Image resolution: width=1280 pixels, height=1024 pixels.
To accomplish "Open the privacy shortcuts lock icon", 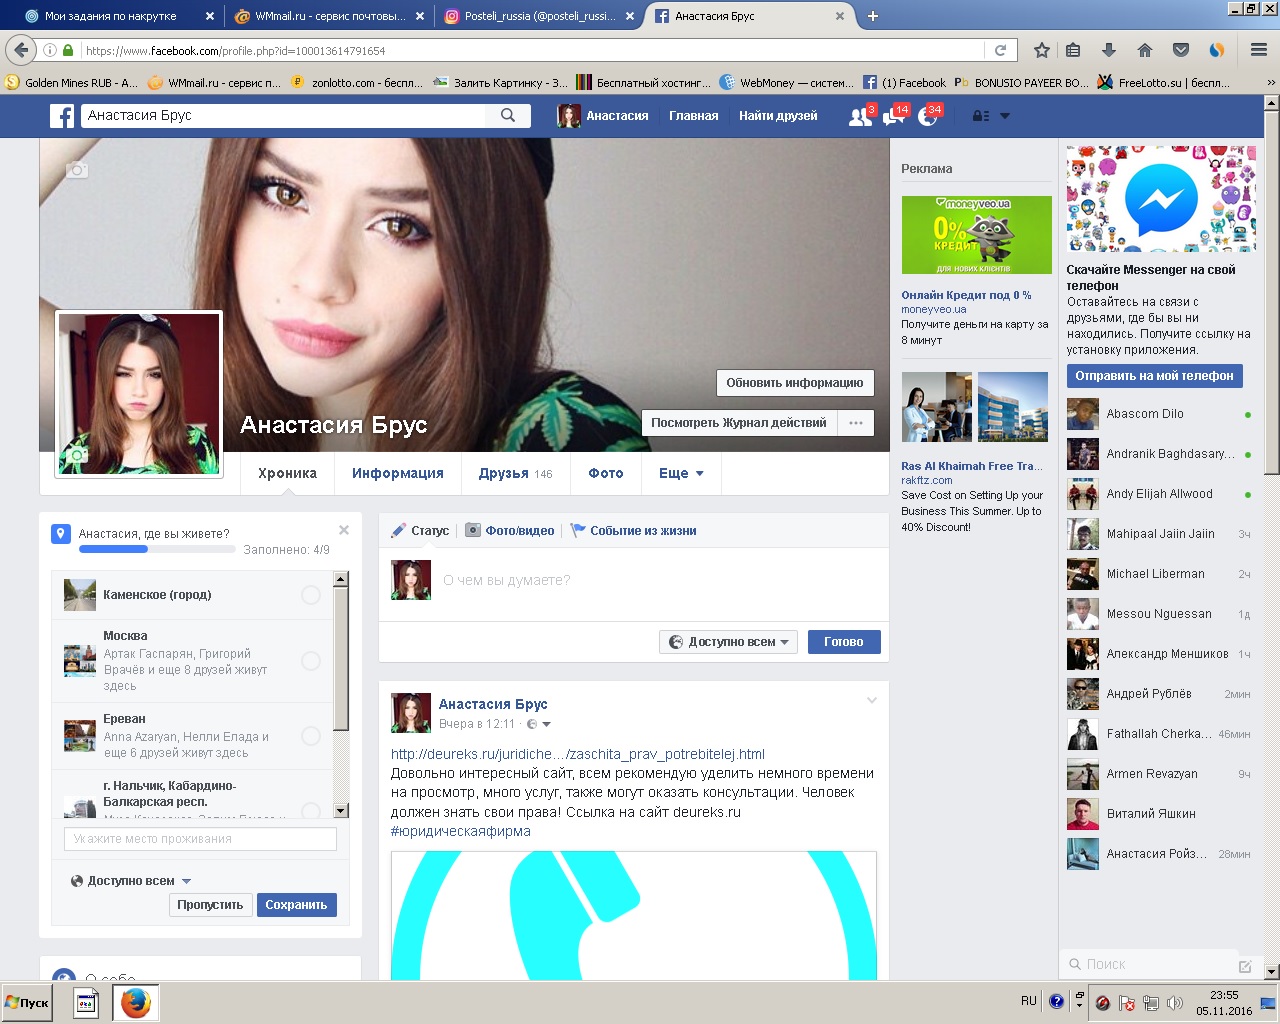I will pos(981,116).
